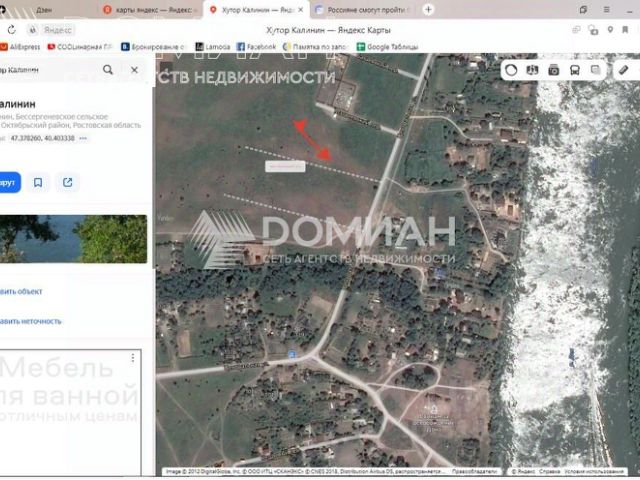Open the Бронирование bookmark
This screenshot has height=480, width=640.
click(x=154, y=47)
